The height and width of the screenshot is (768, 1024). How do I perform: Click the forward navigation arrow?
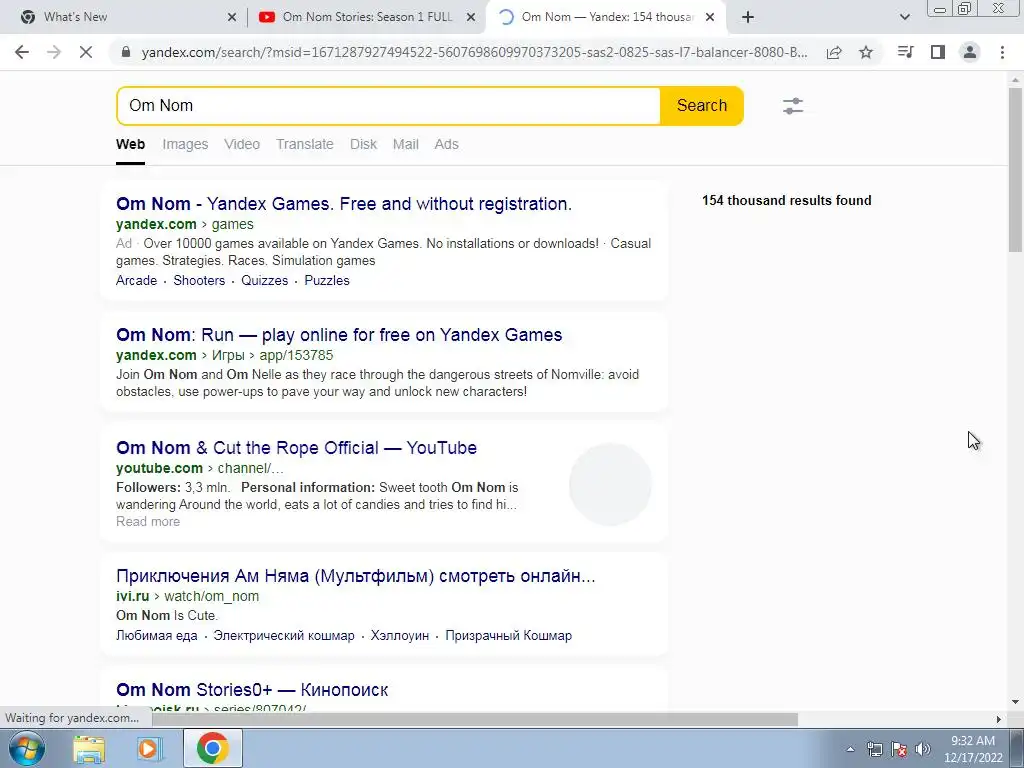(54, 52)
